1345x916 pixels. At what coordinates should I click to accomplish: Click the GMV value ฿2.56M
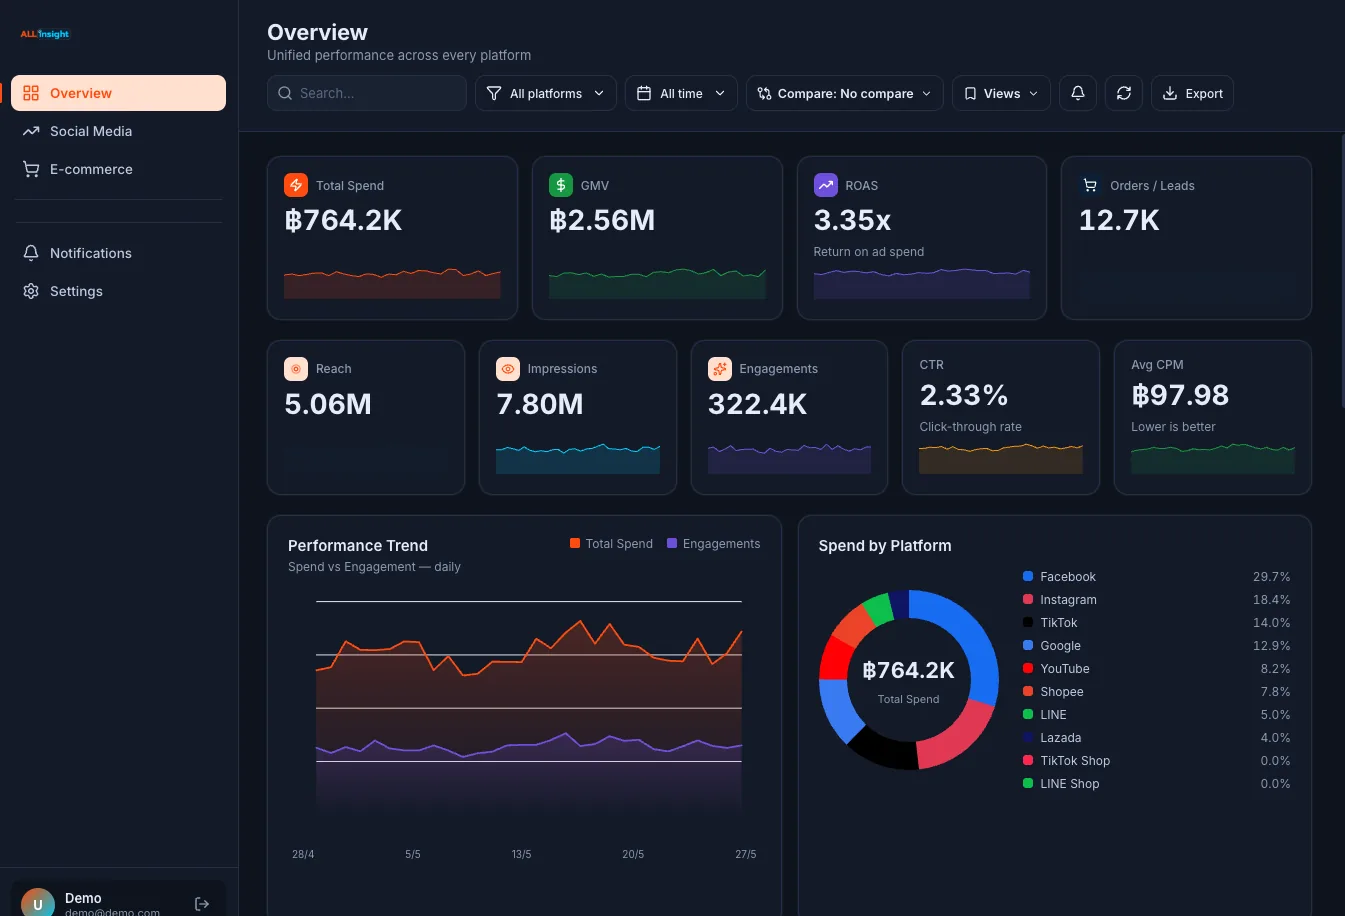click(602, 220)
